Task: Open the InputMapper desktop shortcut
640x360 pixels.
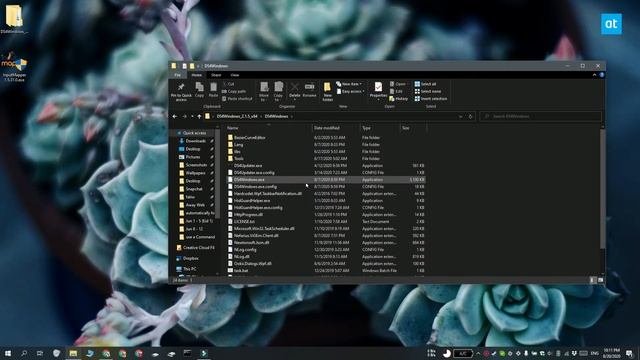Action: (14, 67)
